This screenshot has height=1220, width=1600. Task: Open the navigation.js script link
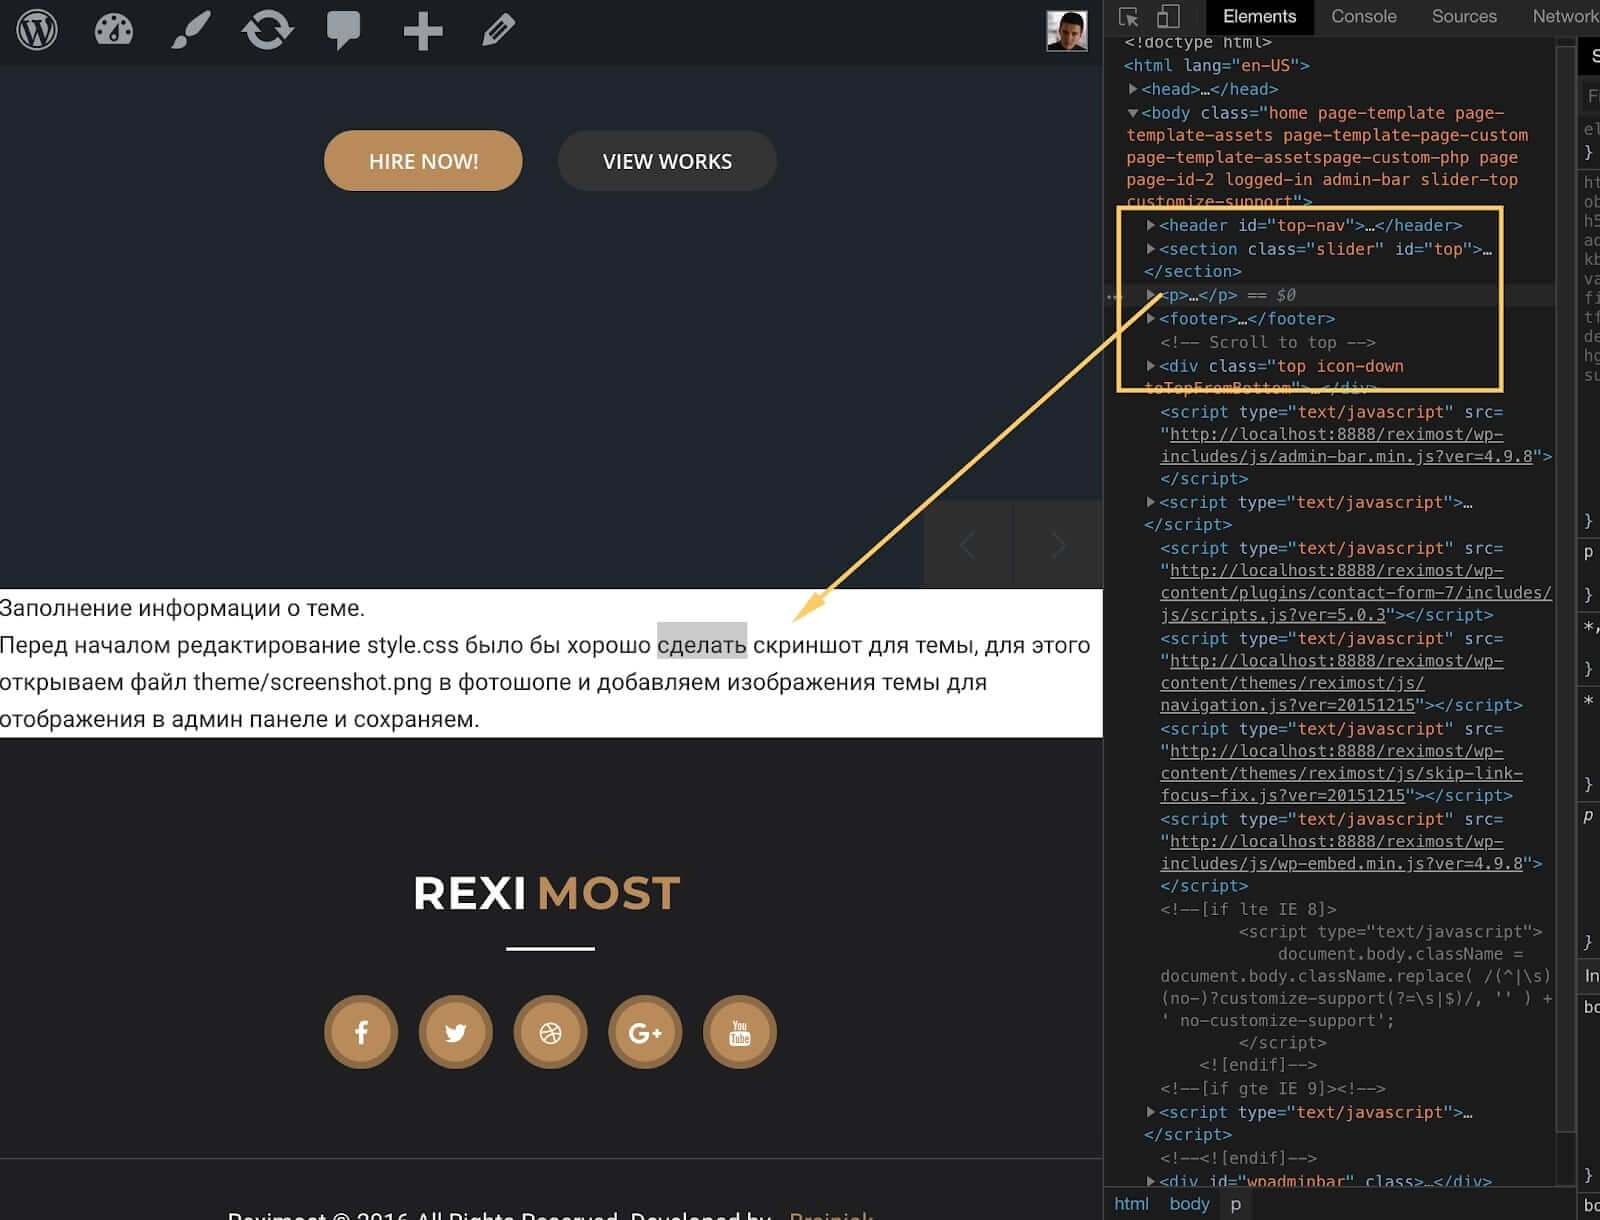[1332, 682]
